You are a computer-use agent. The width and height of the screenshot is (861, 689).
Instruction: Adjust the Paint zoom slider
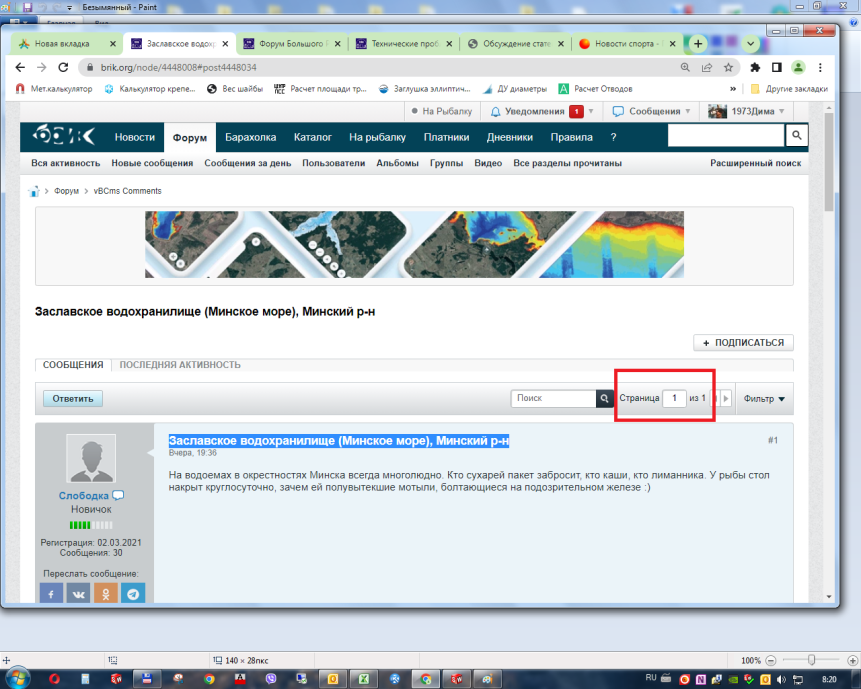[810, 661]
